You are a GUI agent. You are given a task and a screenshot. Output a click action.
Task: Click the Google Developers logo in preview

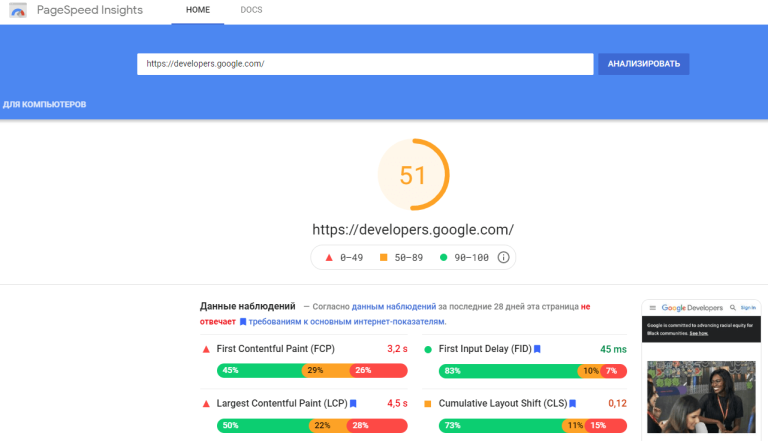692,308
